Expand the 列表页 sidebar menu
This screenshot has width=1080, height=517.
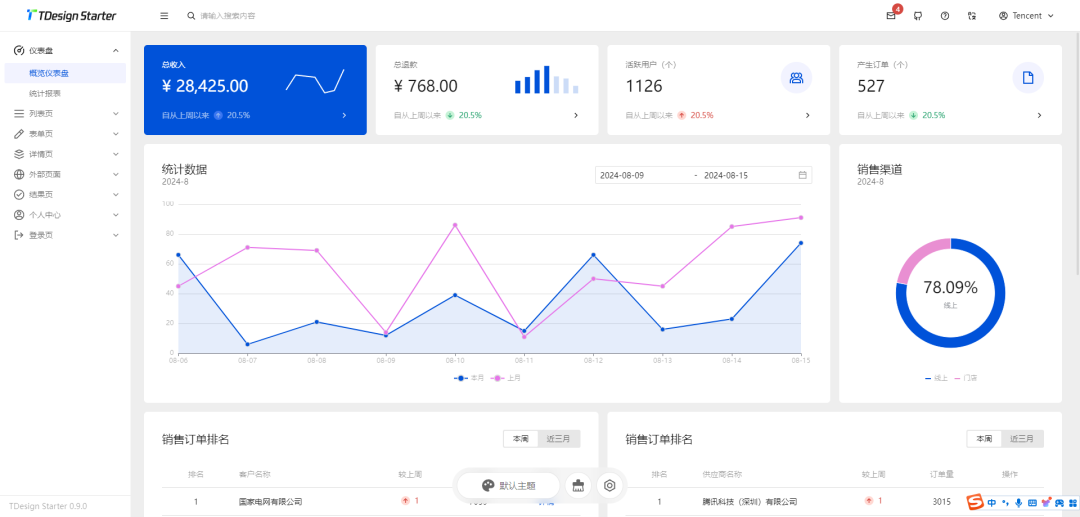click(x=65, y=114)
